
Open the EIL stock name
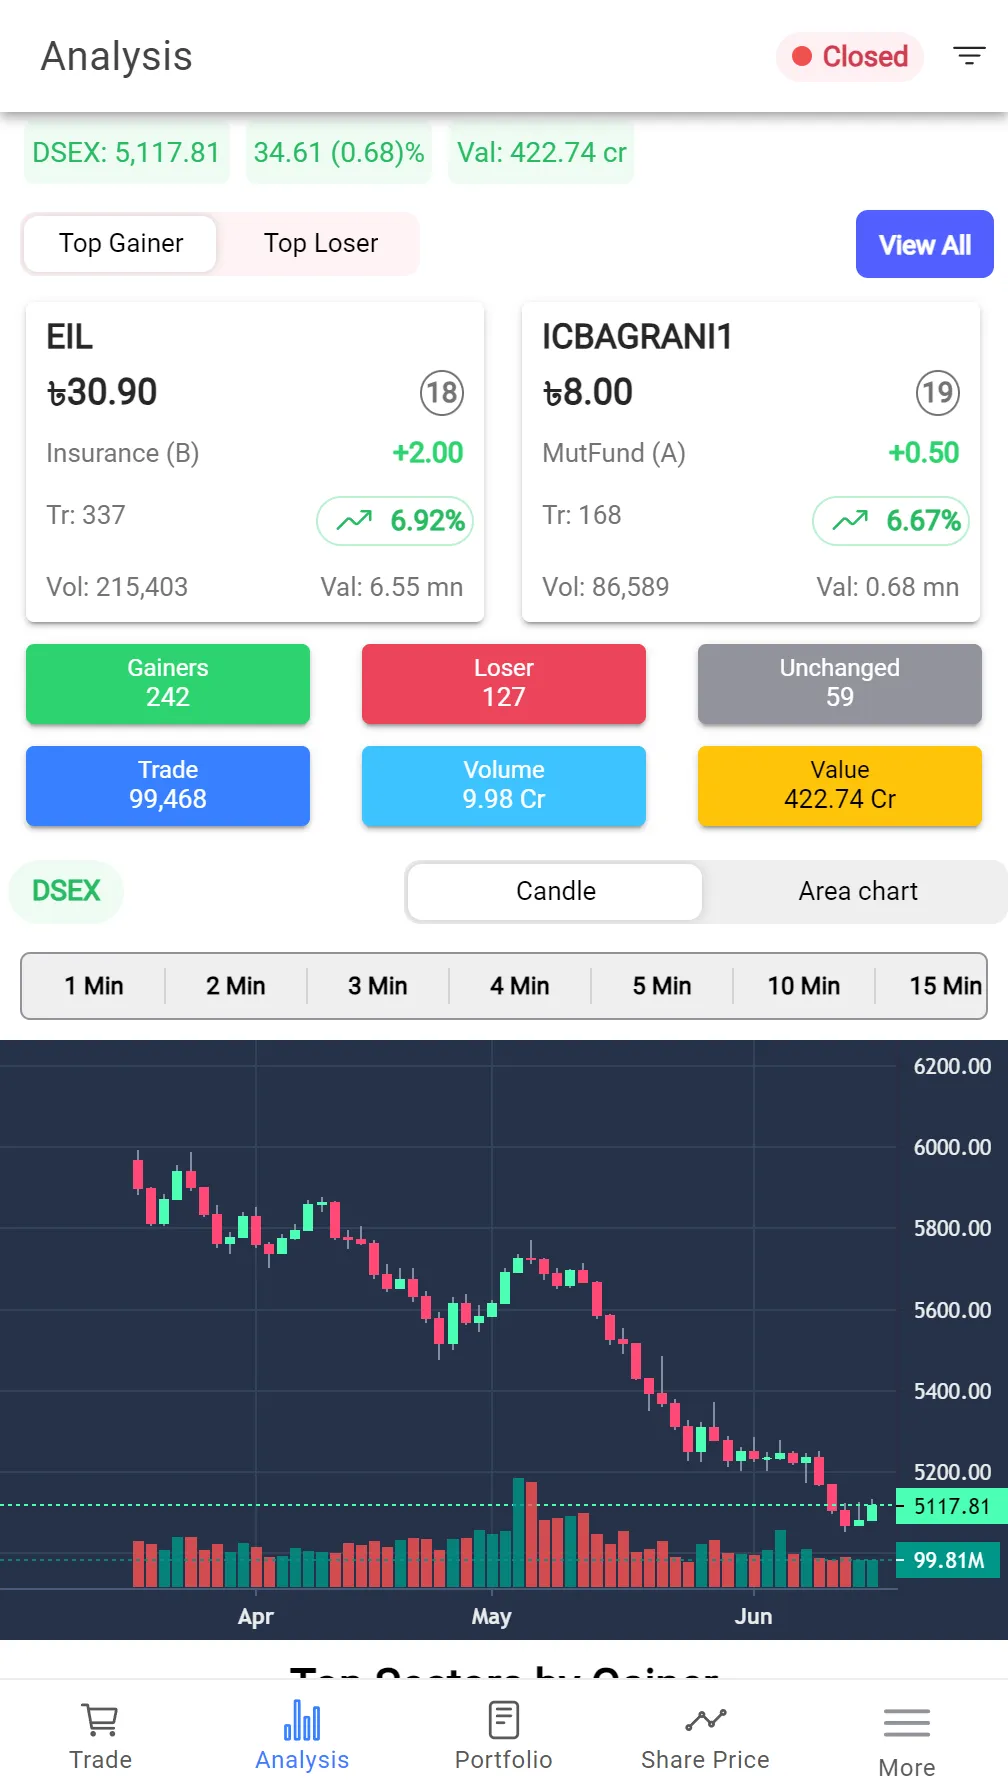coord(70,337)
